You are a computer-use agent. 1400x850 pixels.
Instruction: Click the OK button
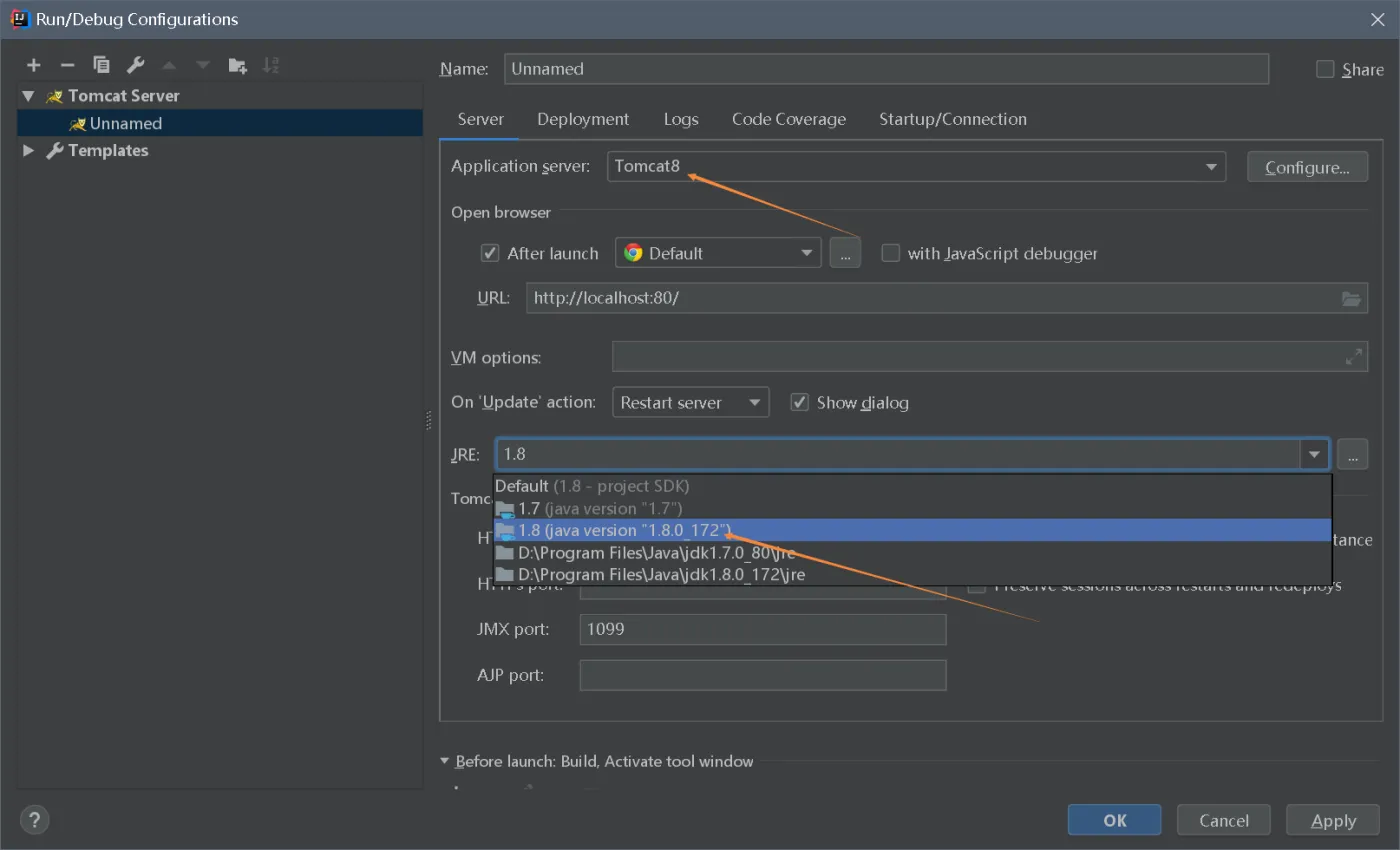tap(1115, 820)
